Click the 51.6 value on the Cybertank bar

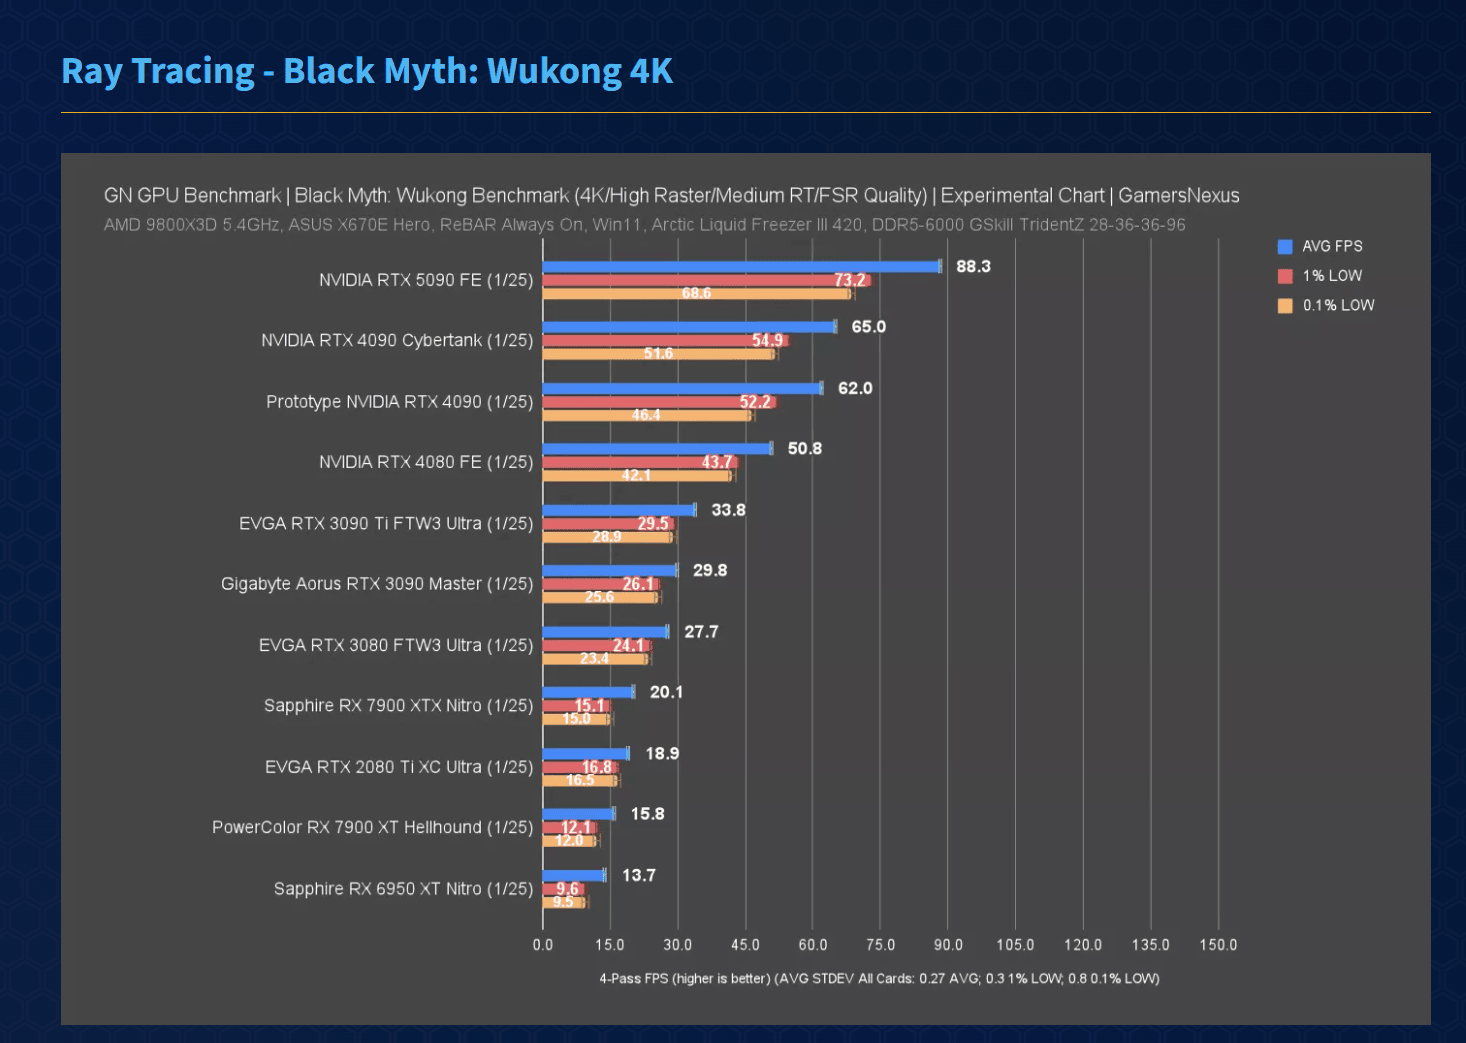[x=658, y=354]
